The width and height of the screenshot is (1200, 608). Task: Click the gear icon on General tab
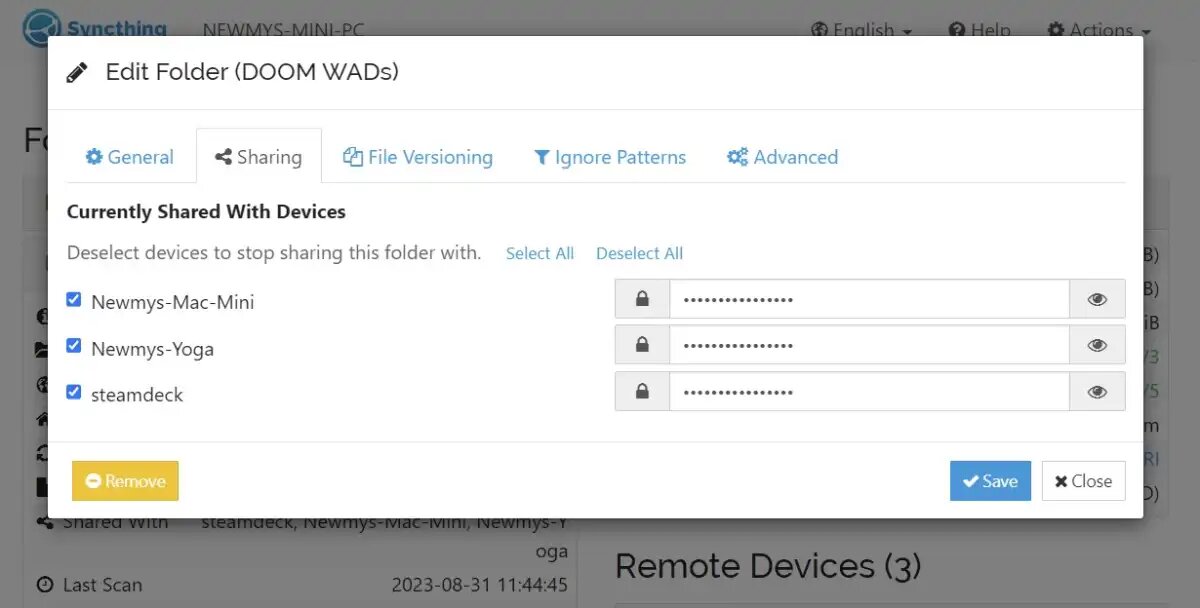tap(94, 157)
